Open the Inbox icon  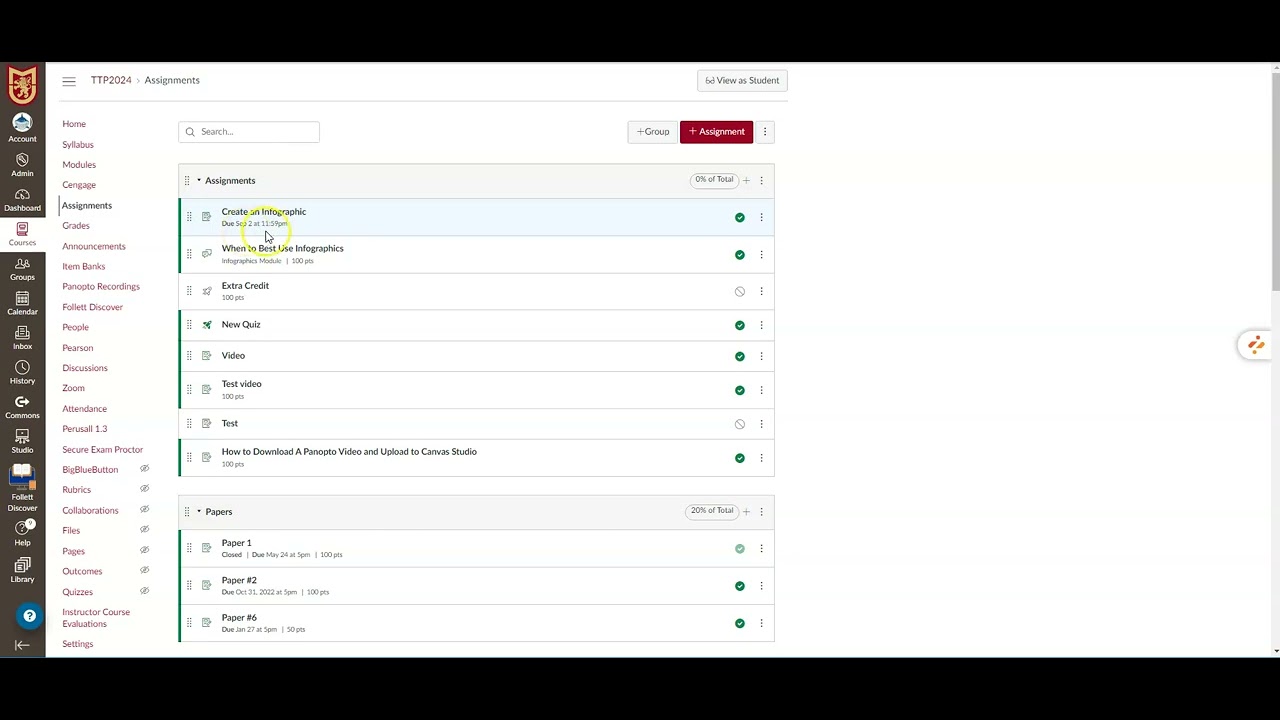point(22,338)
